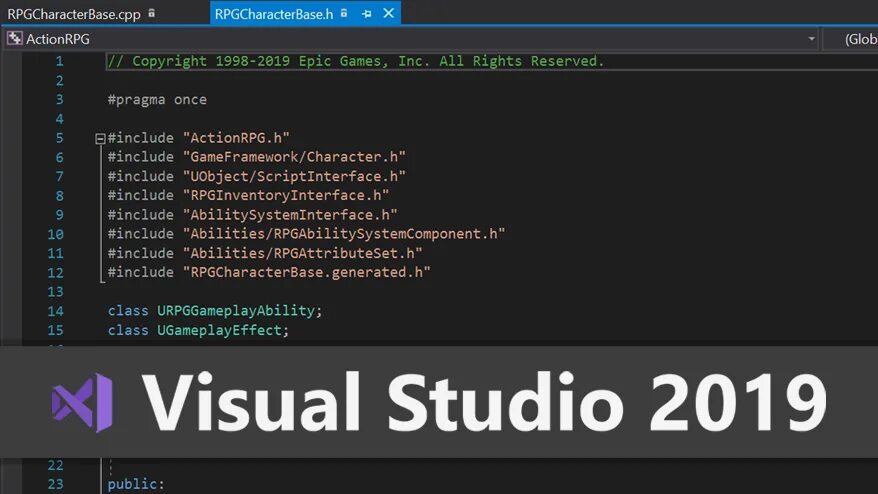
Task: Click line number 10 in the gutter
Action: [55, 234]
